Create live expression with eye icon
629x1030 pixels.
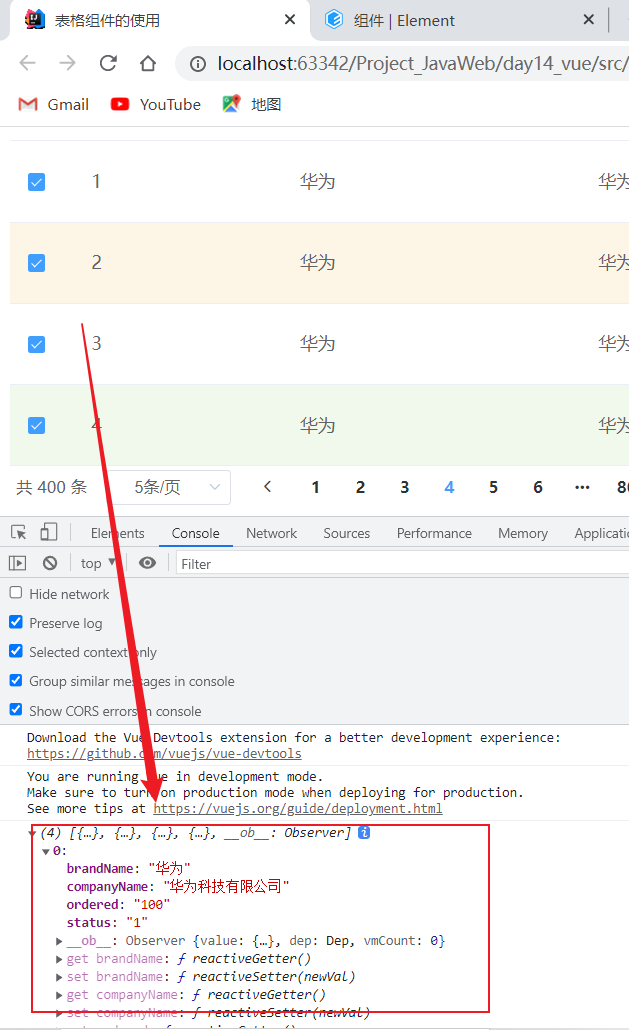pyautogui.click(x=148, y=563)
